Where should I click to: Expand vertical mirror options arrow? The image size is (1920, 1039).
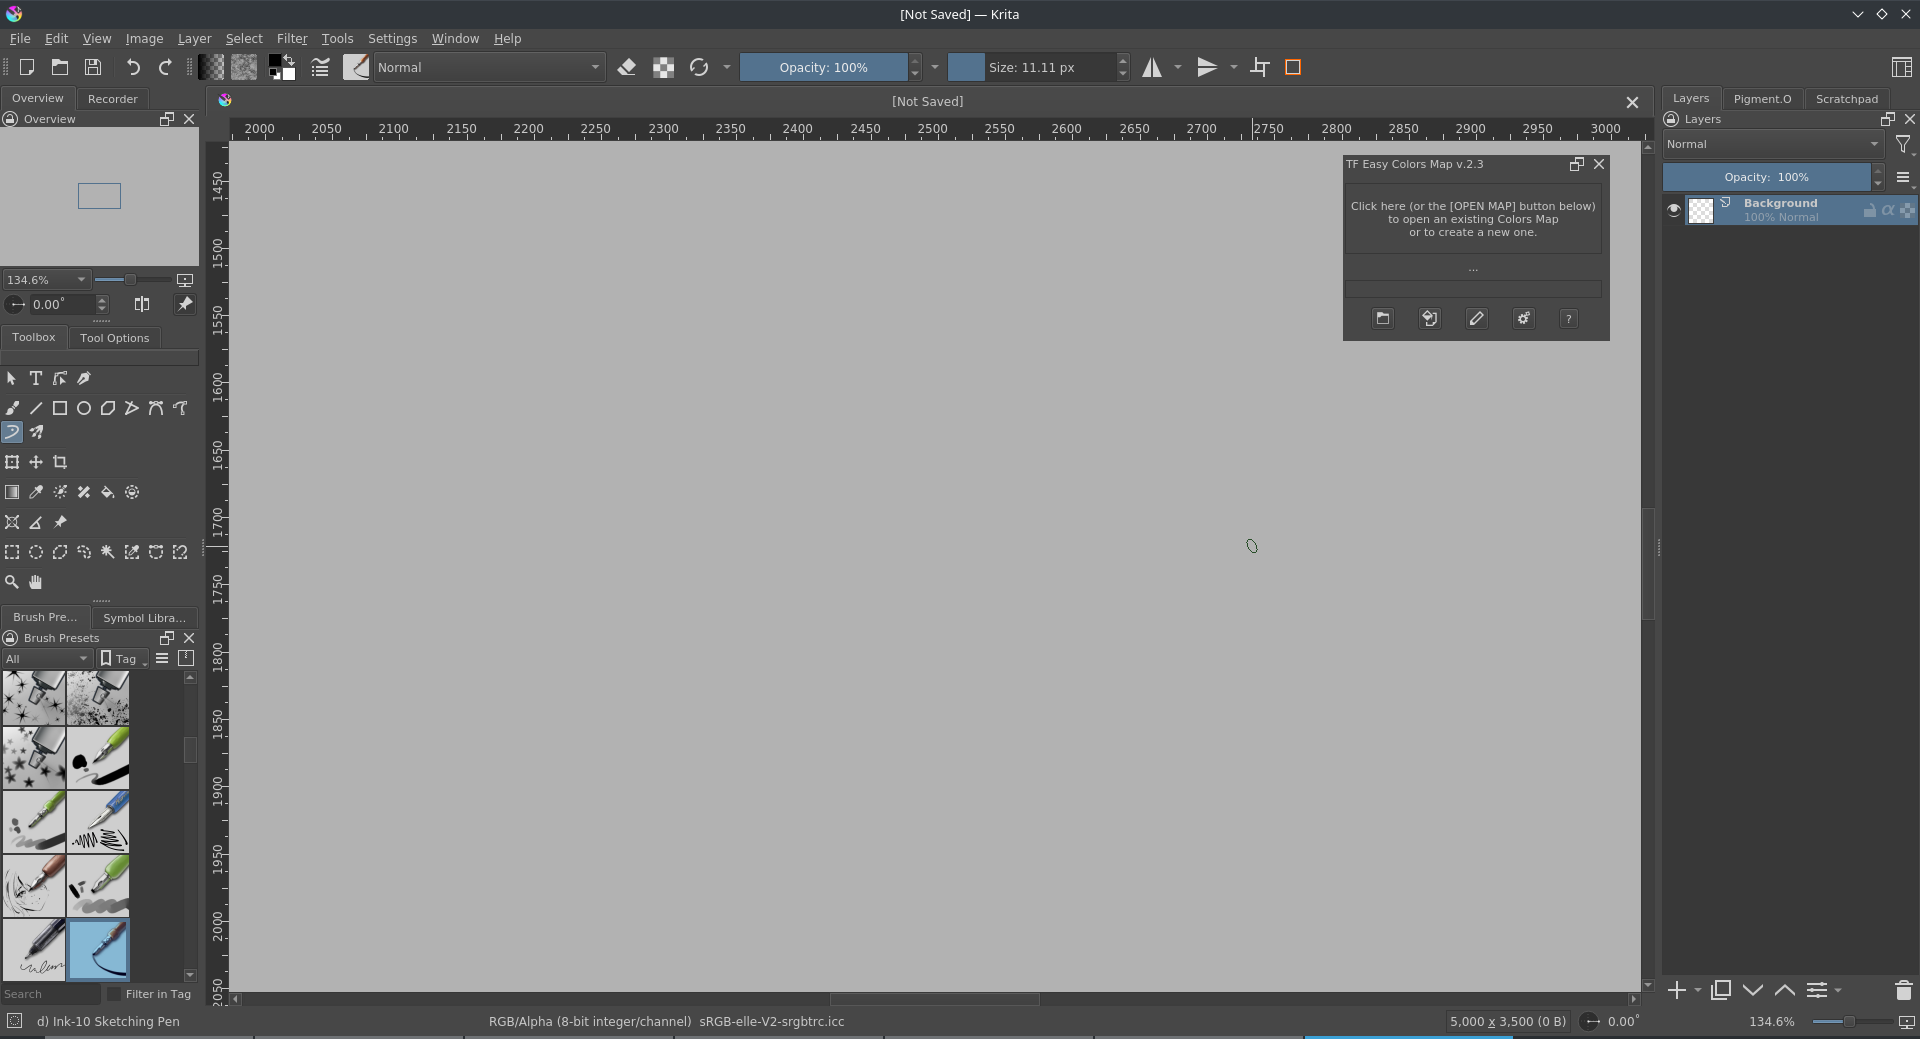pos(1234,67)
